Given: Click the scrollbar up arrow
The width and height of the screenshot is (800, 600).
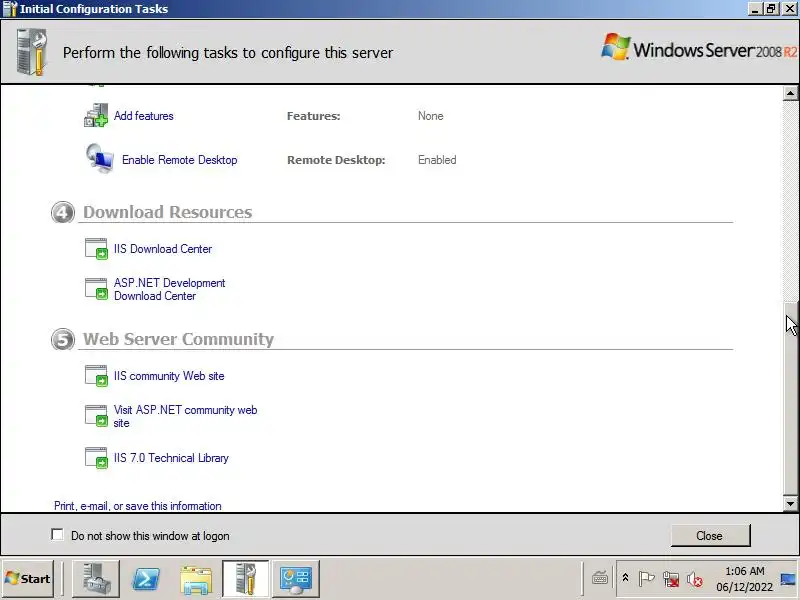Looking at the screenshot, I should (790, 93).
